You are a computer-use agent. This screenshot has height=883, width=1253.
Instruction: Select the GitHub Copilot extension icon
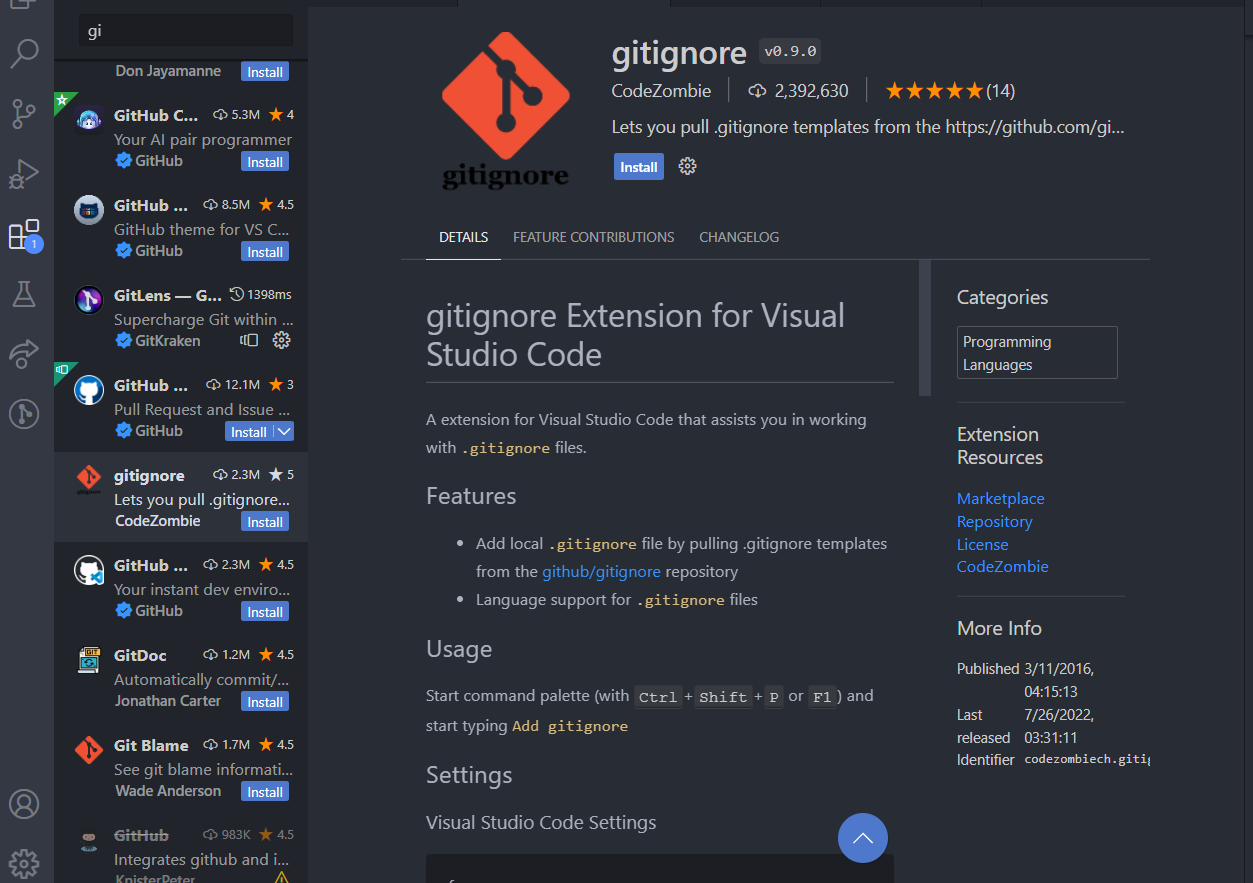tap(89, 120)
